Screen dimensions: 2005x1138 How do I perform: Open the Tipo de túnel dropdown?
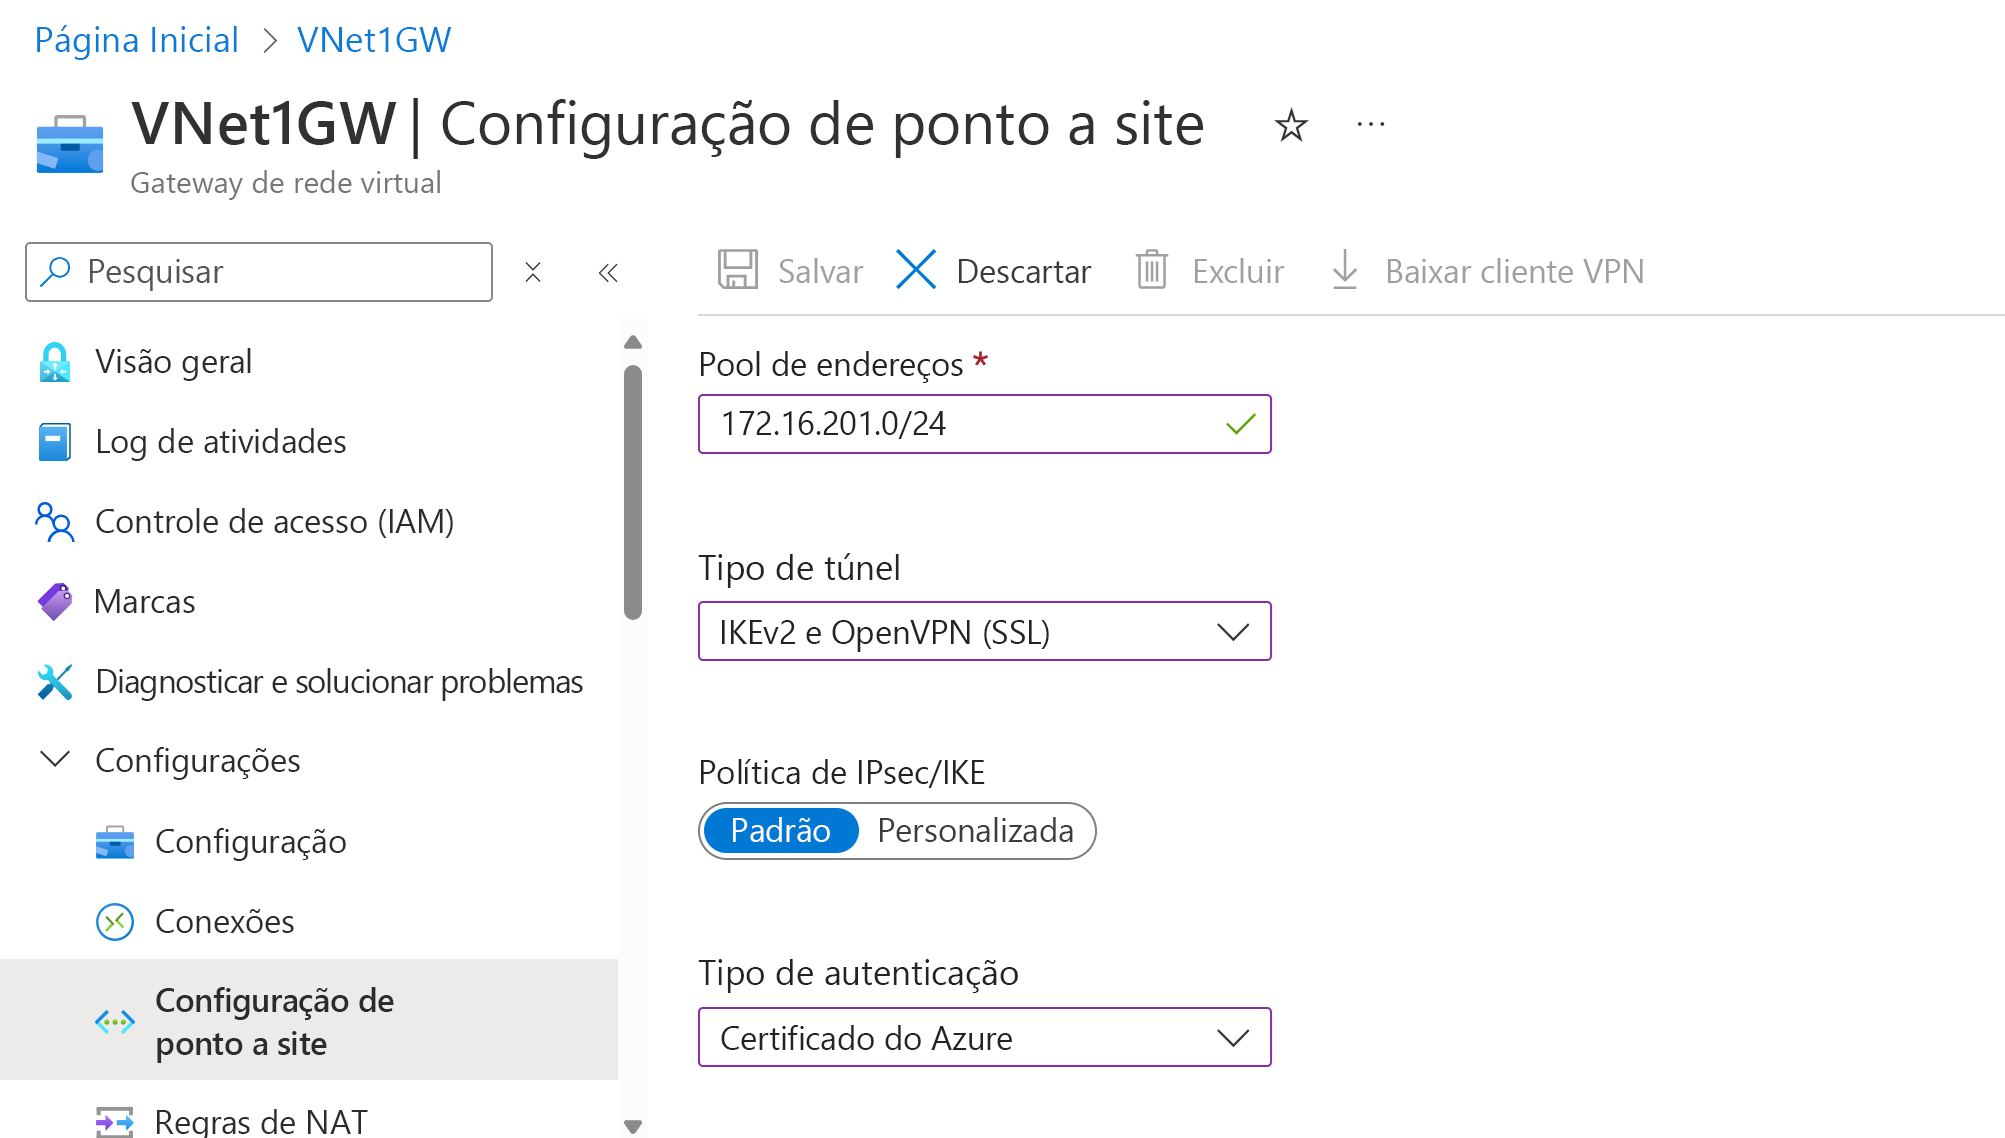click(x=984, y=632)
